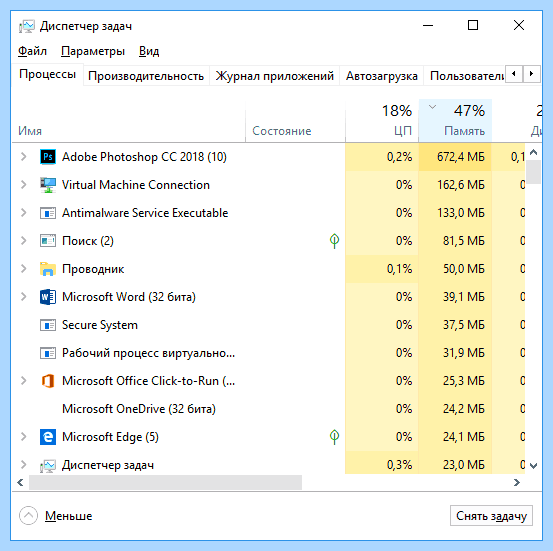The image size is (553, 551).
Task: Click the Microsoft Edge process icon
Action: click(48, 437)
